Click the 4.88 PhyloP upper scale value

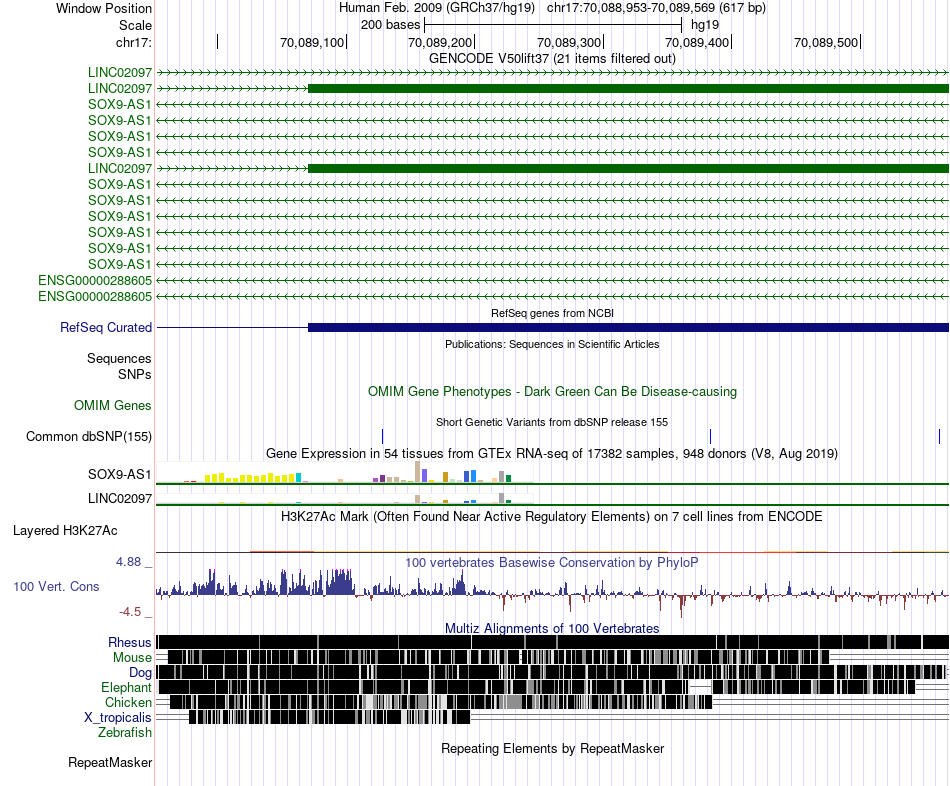pyautogui.click(x=128, y=562)
